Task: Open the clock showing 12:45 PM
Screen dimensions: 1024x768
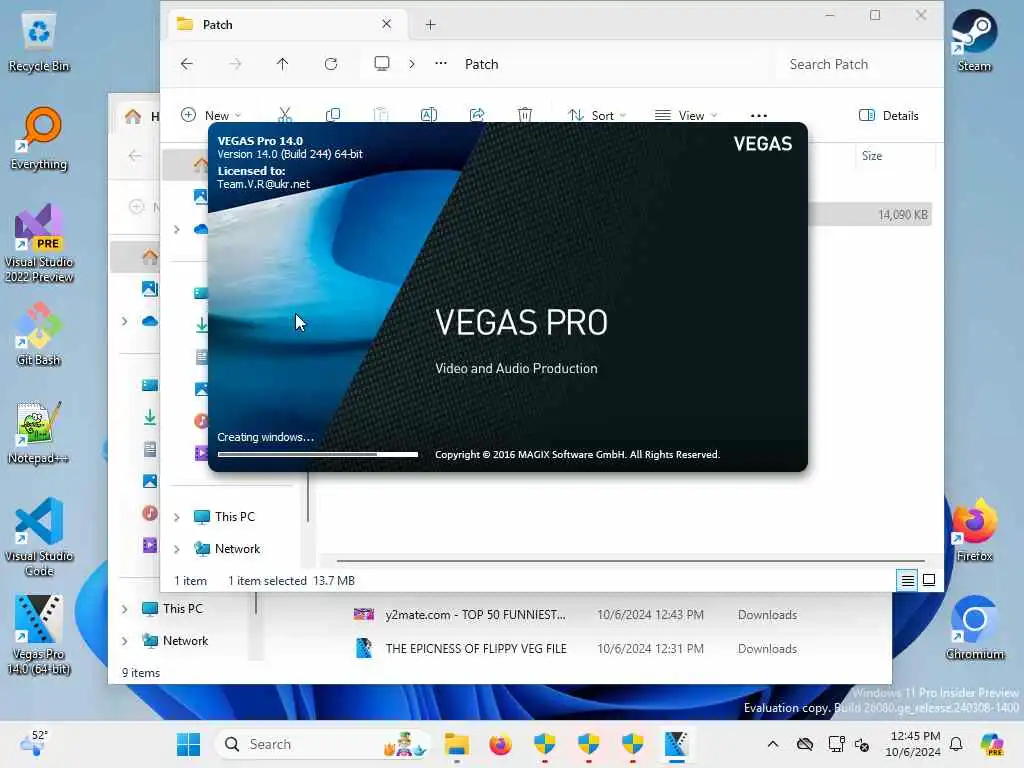Action: click(912, 744)
